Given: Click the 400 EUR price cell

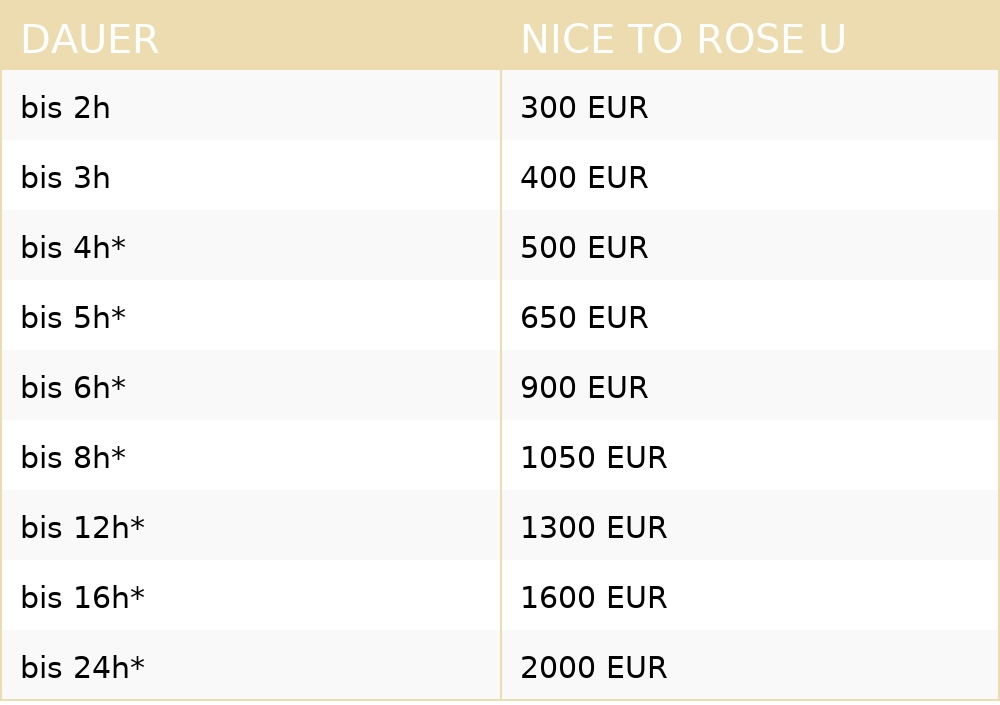Looking at the screenshot, I should pos(584,178).
